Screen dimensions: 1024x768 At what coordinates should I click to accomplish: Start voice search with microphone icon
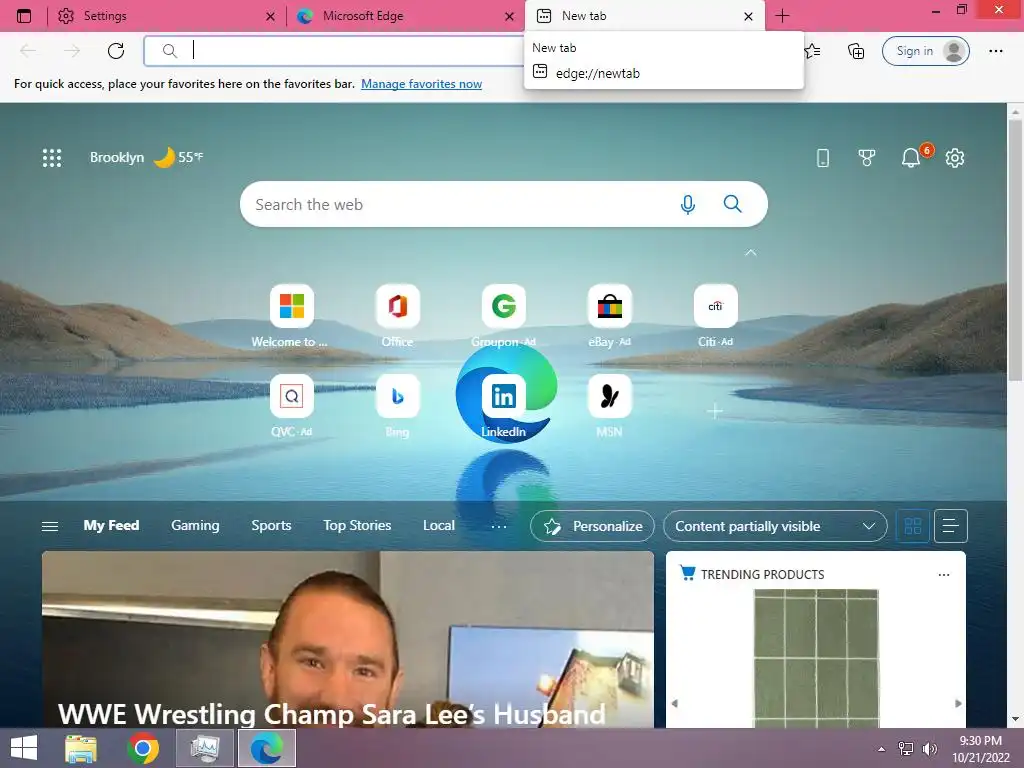687,204
